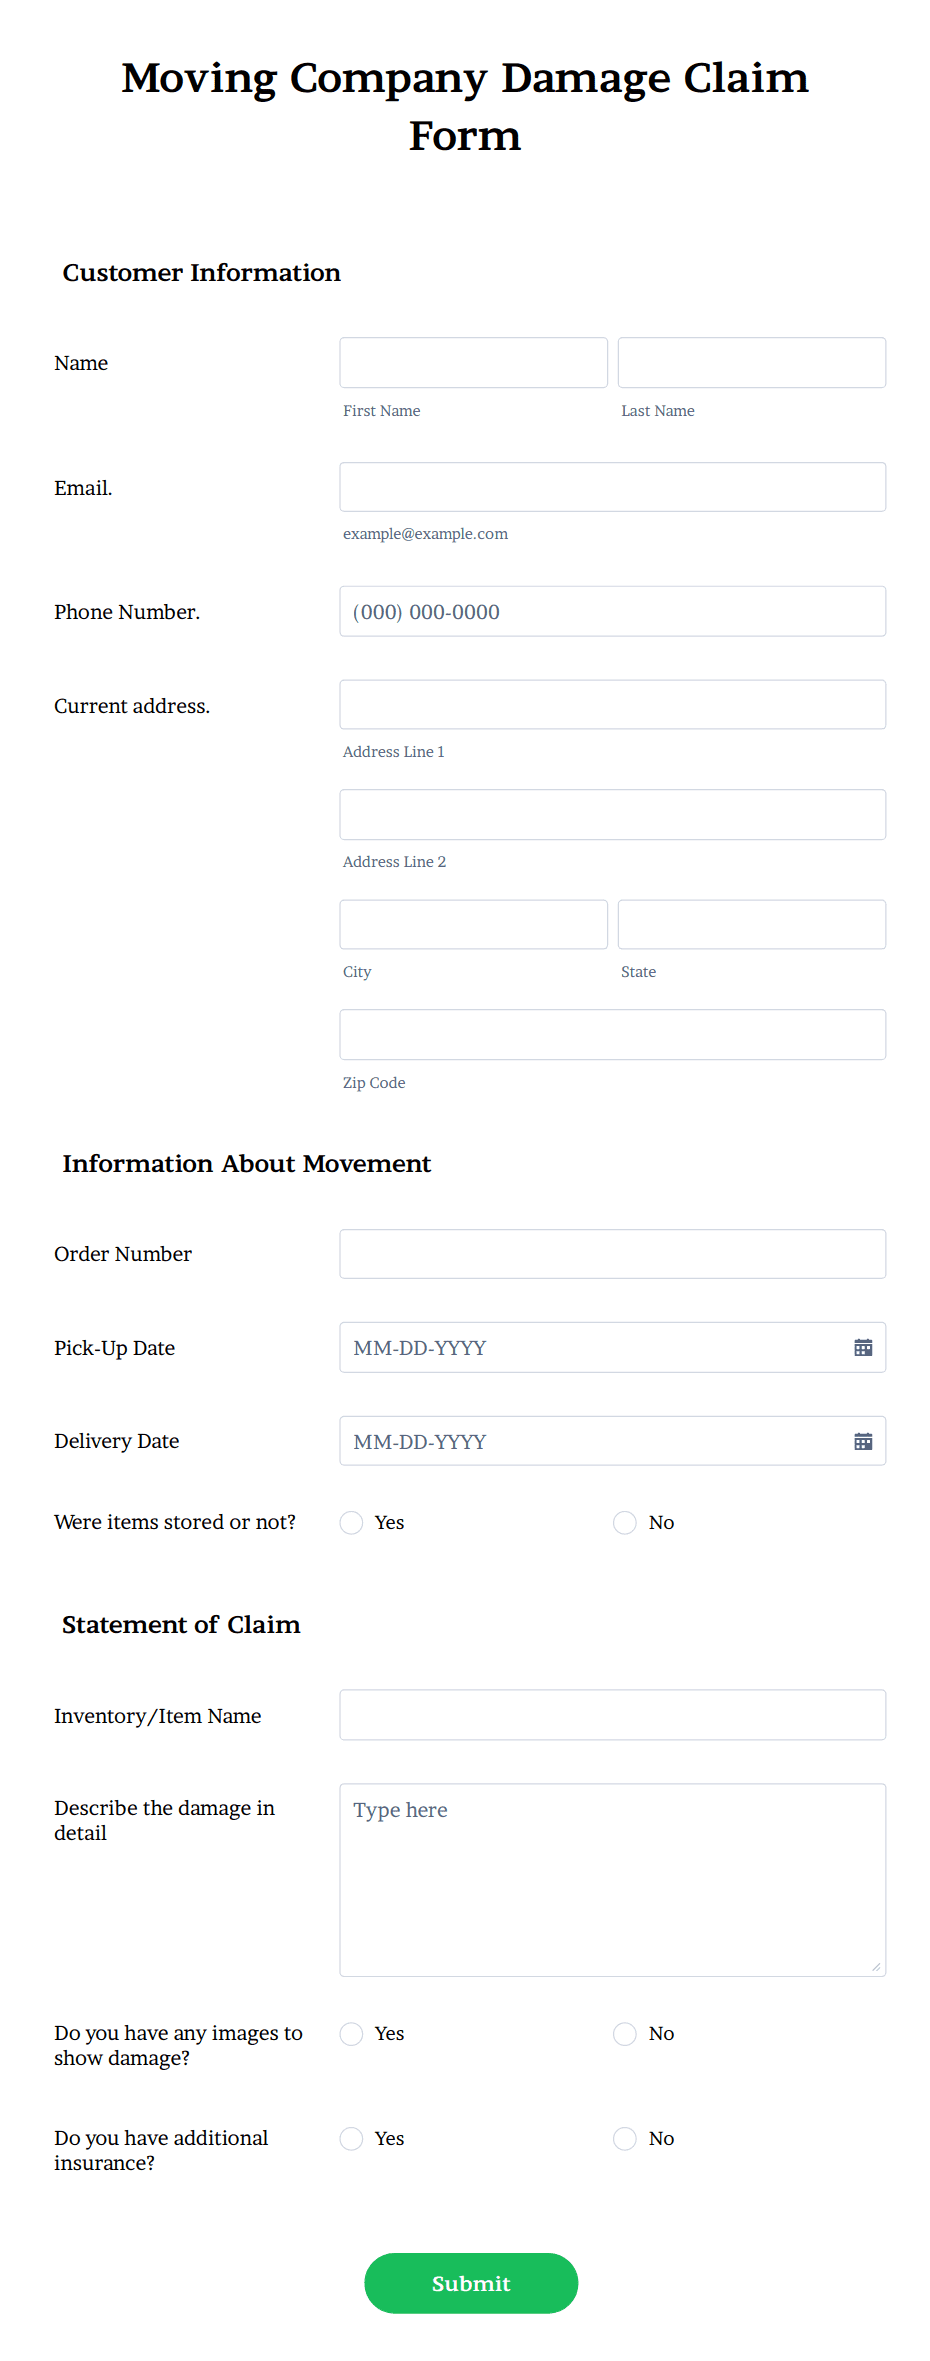The image size is (930, 2361).
Task: Click Address Line 1 field
Action: [612, 704]
